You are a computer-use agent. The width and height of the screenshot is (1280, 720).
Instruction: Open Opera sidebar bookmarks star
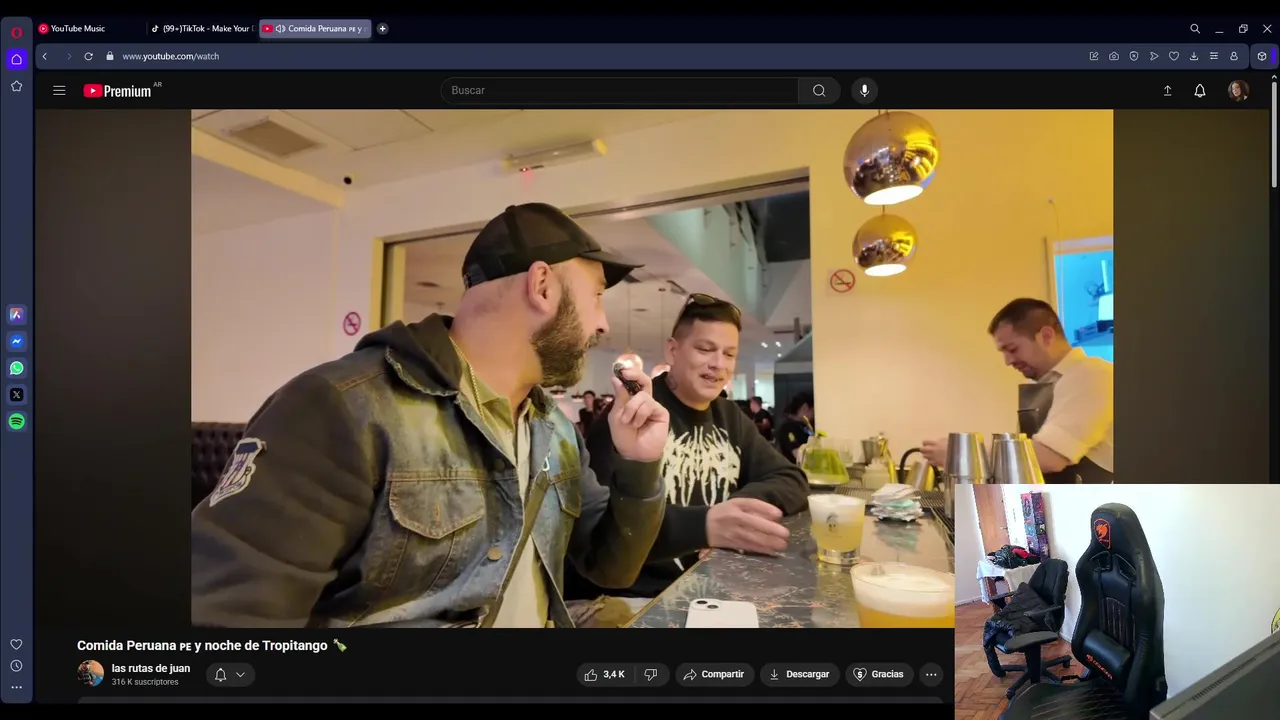tap(16, 86)
